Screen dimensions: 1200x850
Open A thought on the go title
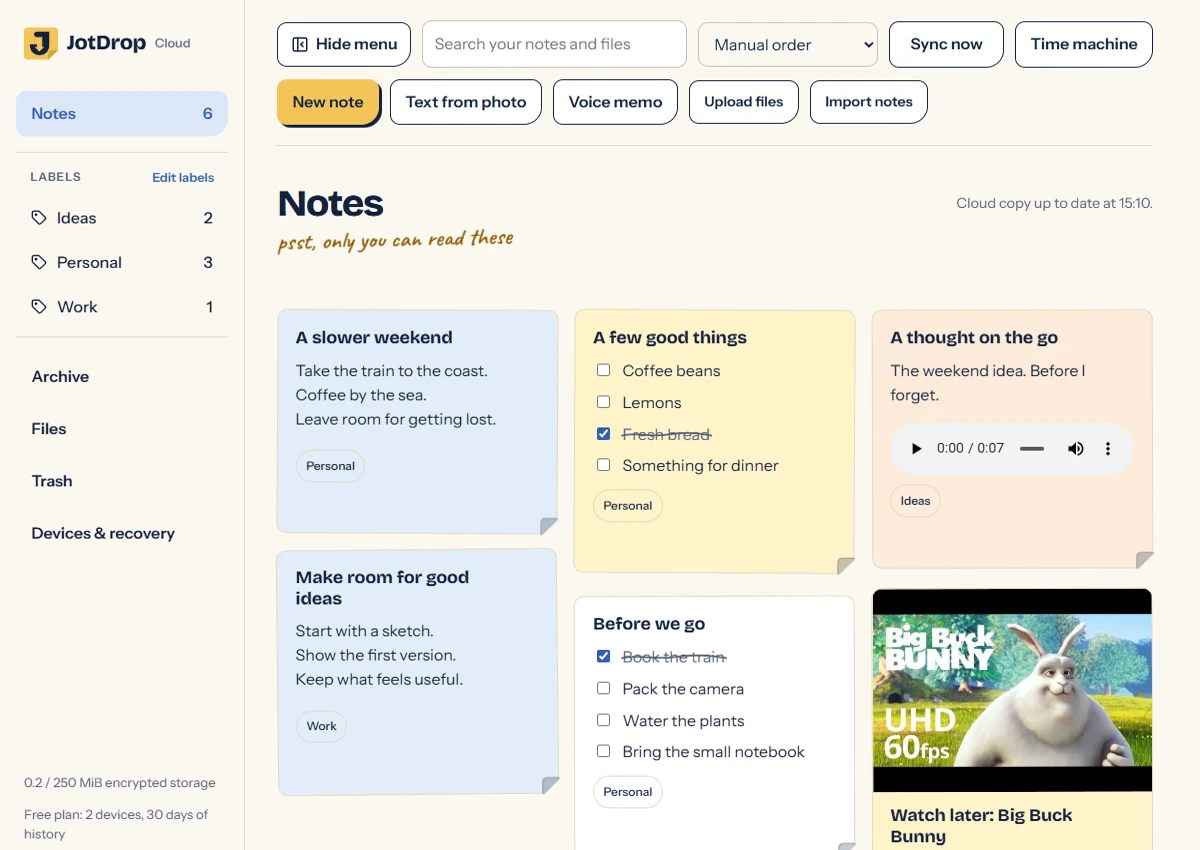pos(974,338)
